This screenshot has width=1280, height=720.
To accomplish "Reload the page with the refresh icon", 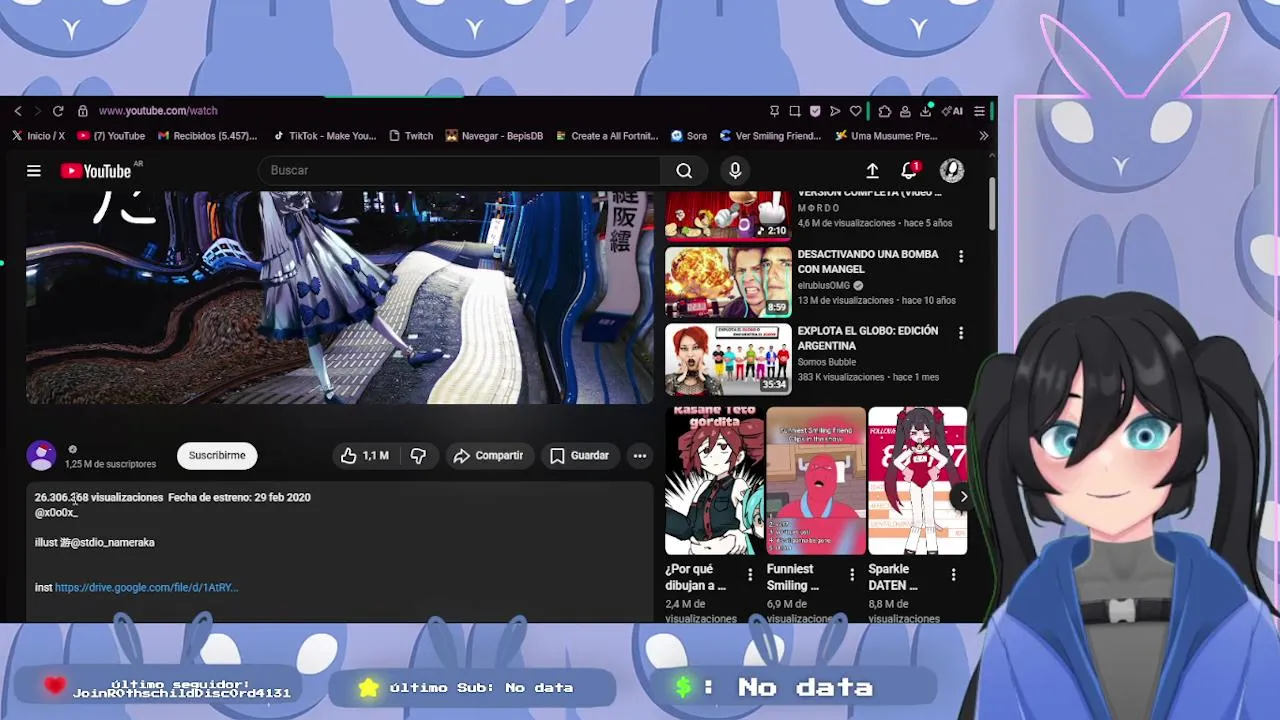I will (58, 111).
